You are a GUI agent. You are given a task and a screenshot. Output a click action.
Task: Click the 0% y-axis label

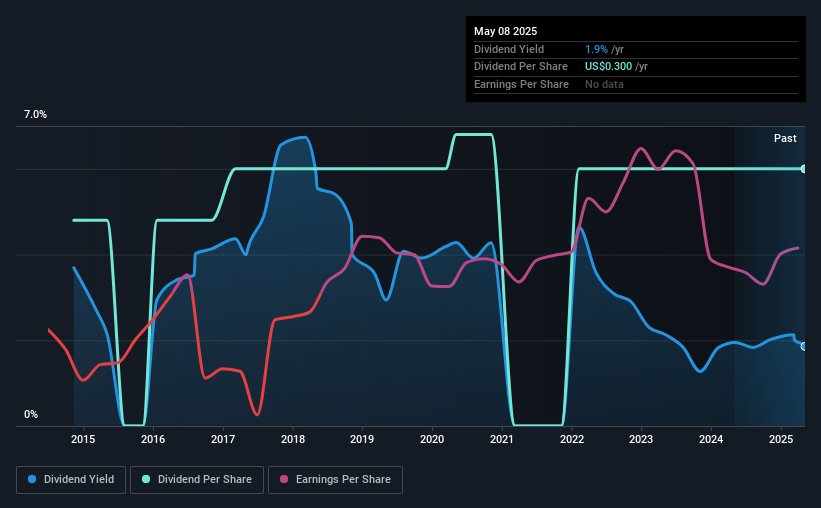point(31,414)
